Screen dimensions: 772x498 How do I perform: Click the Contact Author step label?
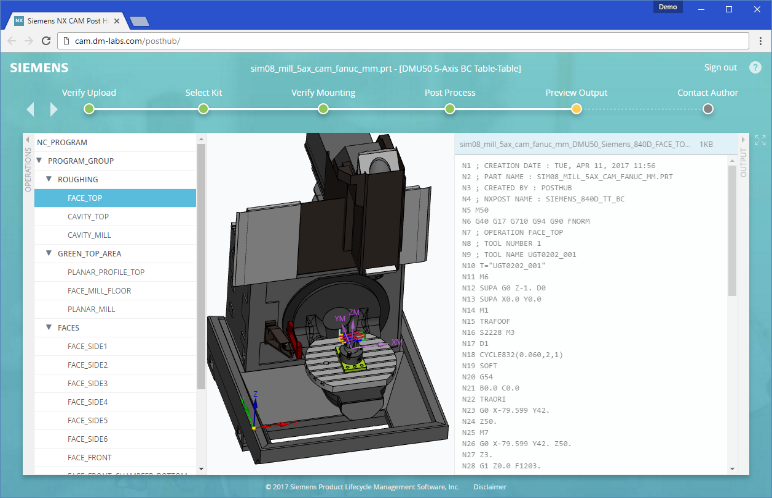(x=708, y=93)
